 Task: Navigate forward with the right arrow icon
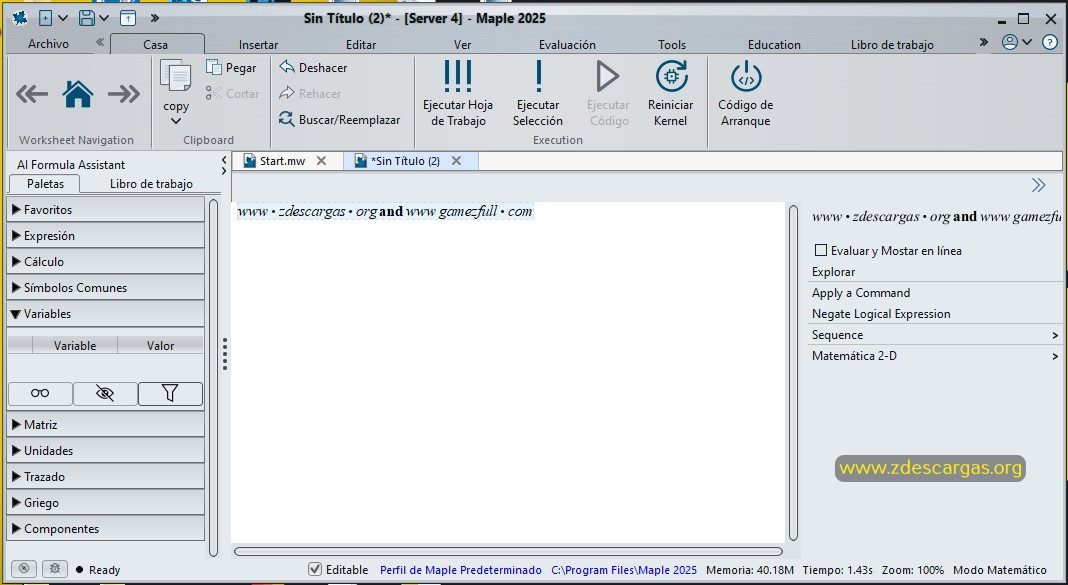[x=124, y=94]
